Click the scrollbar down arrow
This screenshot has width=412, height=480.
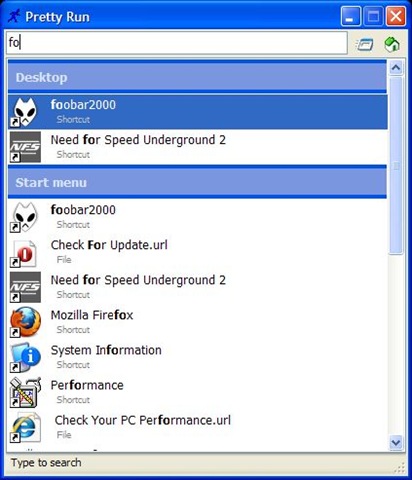[396, 442]
